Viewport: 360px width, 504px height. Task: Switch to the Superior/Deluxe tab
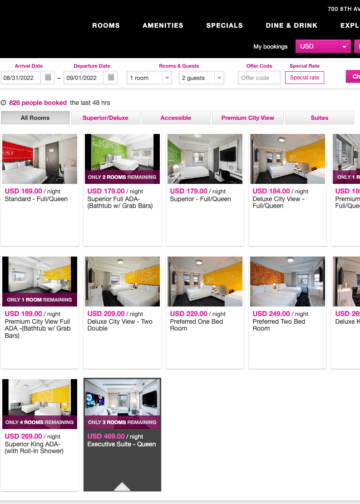point(105,118)
